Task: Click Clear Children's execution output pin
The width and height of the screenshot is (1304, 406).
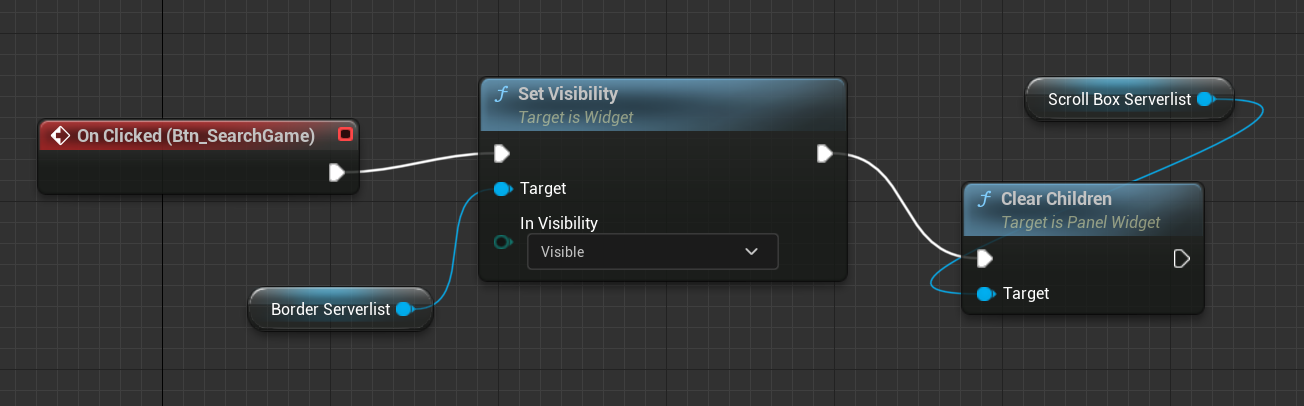Action: (x=1181, y=259)
